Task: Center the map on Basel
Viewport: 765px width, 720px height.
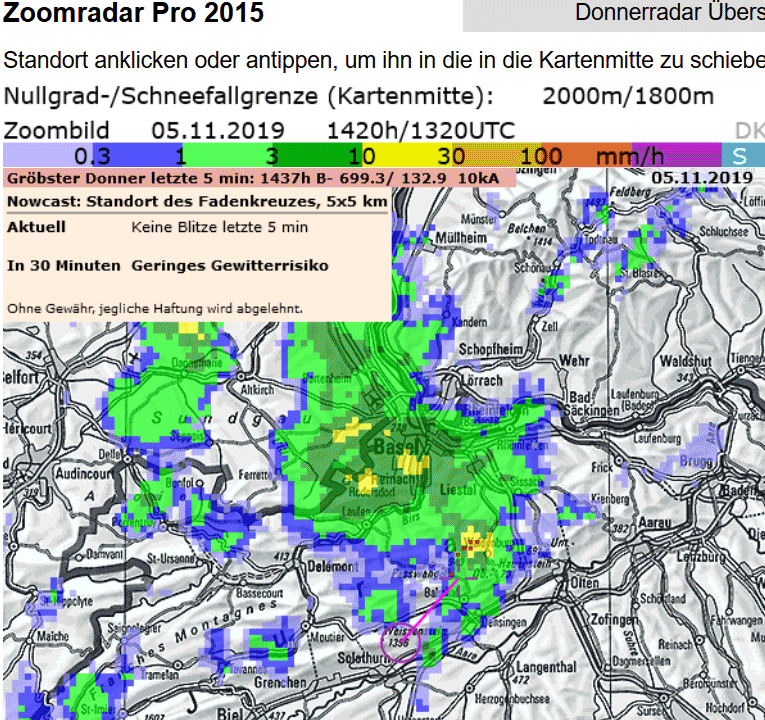Action: click(x=396, y=446)
